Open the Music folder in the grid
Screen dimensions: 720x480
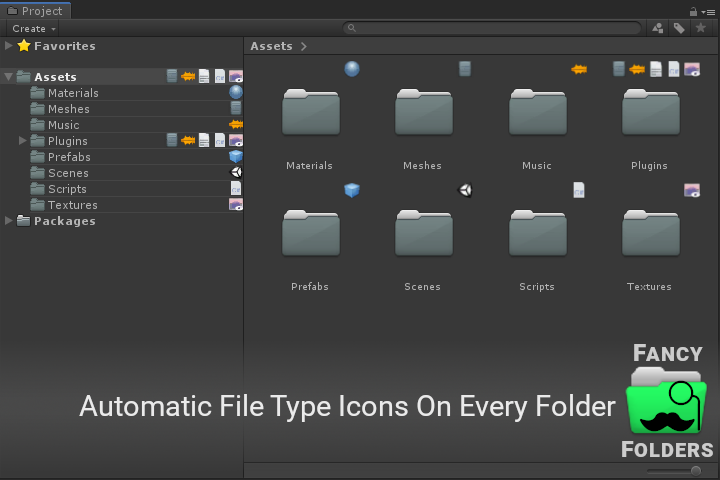(x=538, y=113)
